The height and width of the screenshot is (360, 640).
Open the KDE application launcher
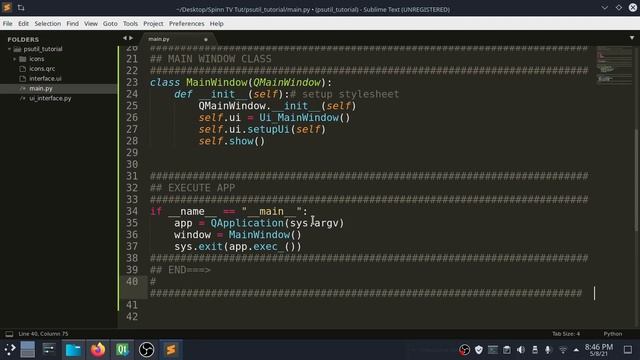(x=9, y=349)
